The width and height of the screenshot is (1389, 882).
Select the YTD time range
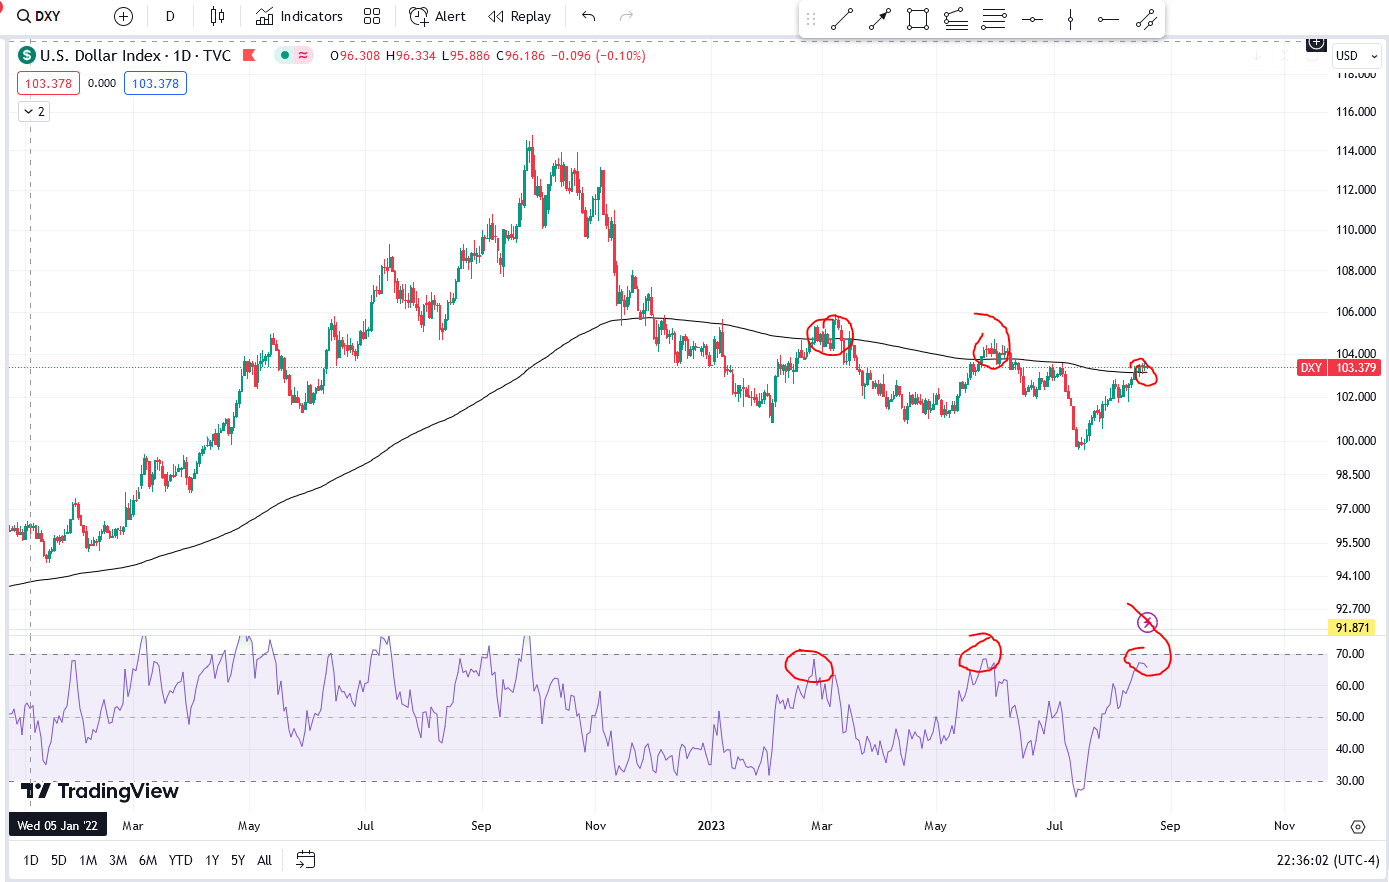180,860
